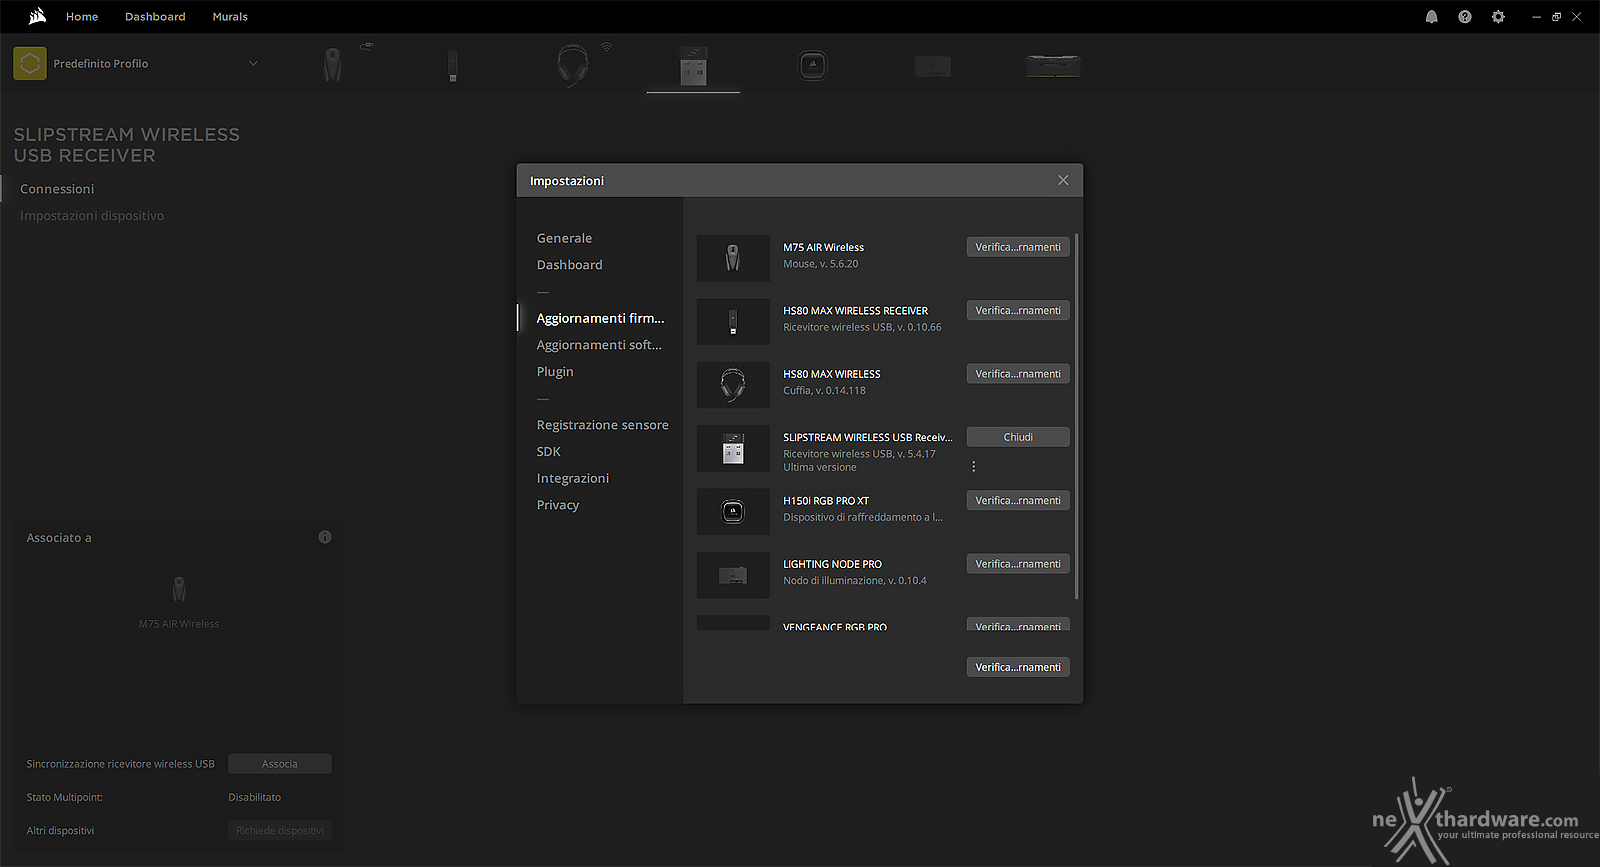This screenshot has height=867, width=1600.
Task: Click the profile hexagon icon
Action: point(30,64)
